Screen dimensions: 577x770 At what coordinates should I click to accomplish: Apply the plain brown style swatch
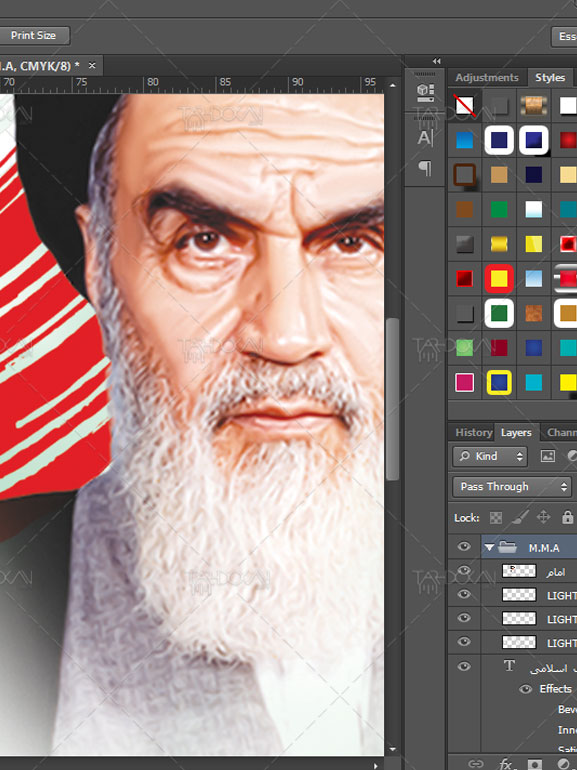pos(465,210)
